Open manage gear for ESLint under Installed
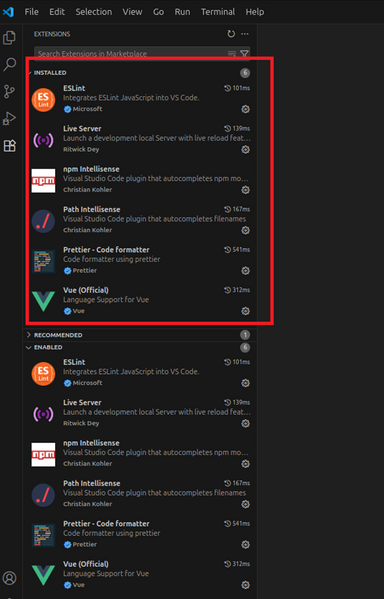 coord(245,109)
